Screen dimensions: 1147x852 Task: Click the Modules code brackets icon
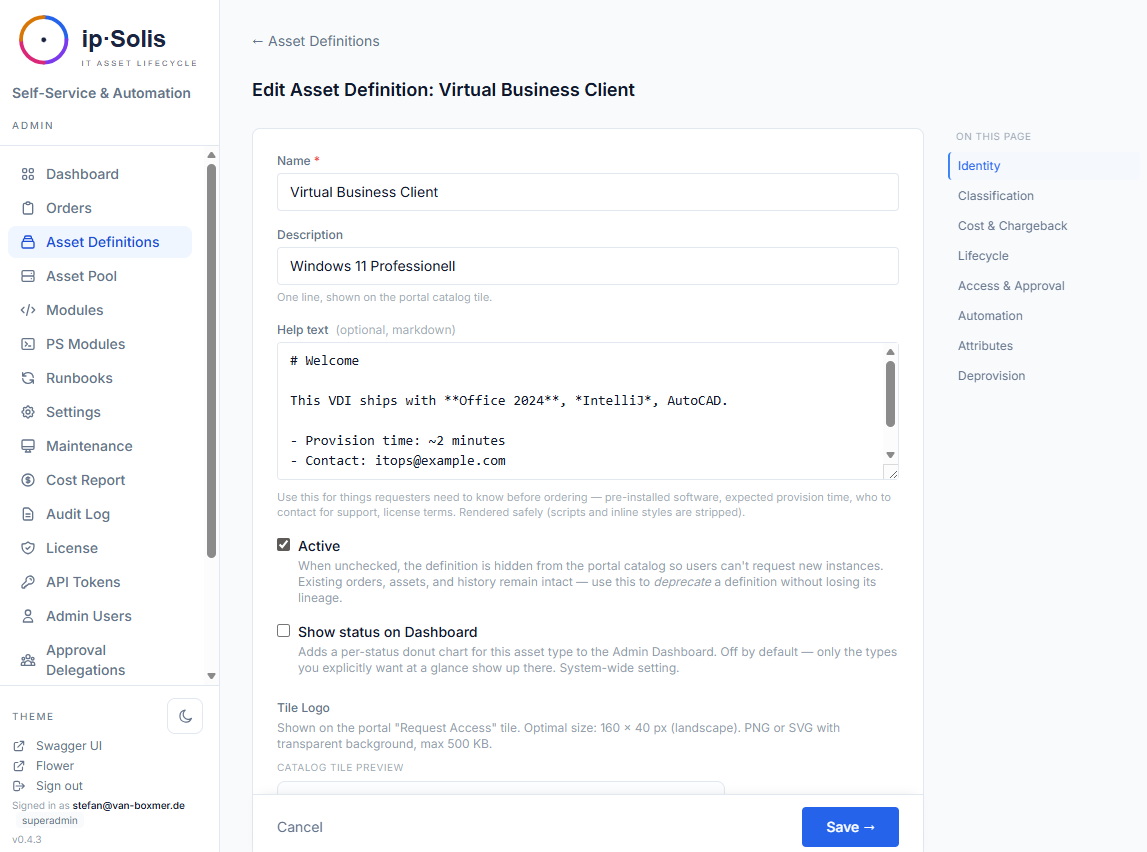click(x=28, y=310)
